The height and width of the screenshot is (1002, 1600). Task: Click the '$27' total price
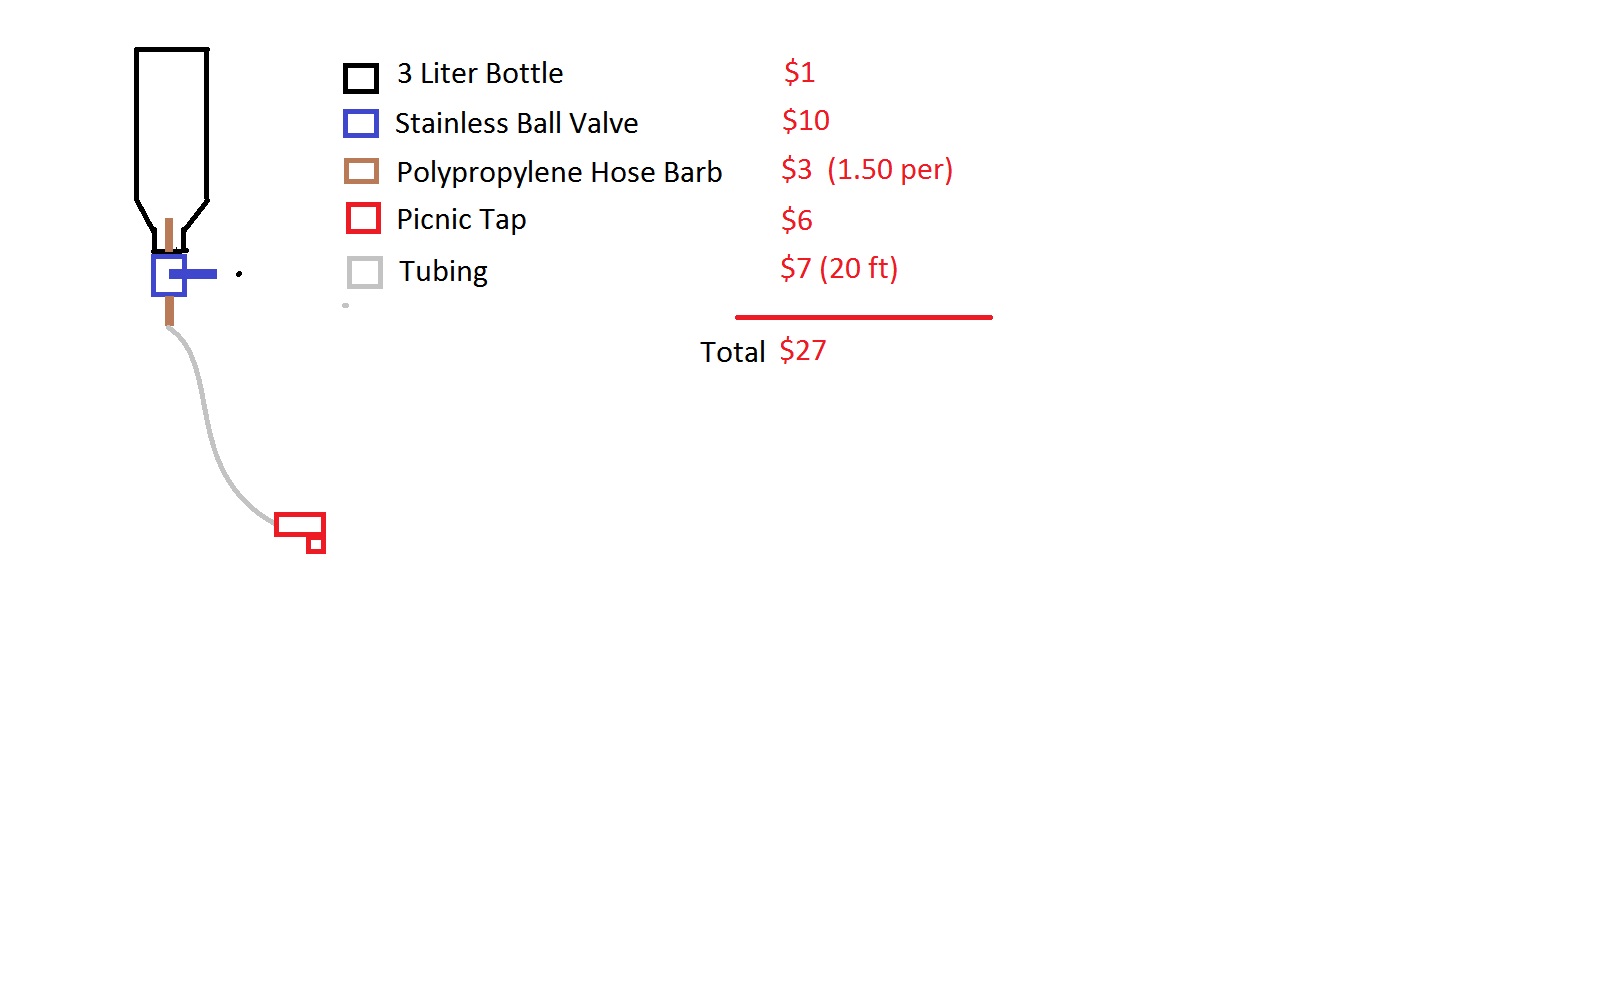click(803, 350)
